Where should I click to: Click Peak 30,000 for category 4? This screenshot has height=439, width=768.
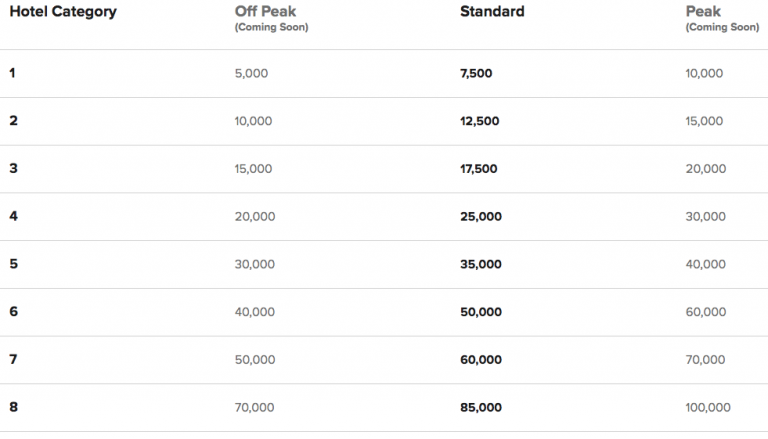click(704, 217)
